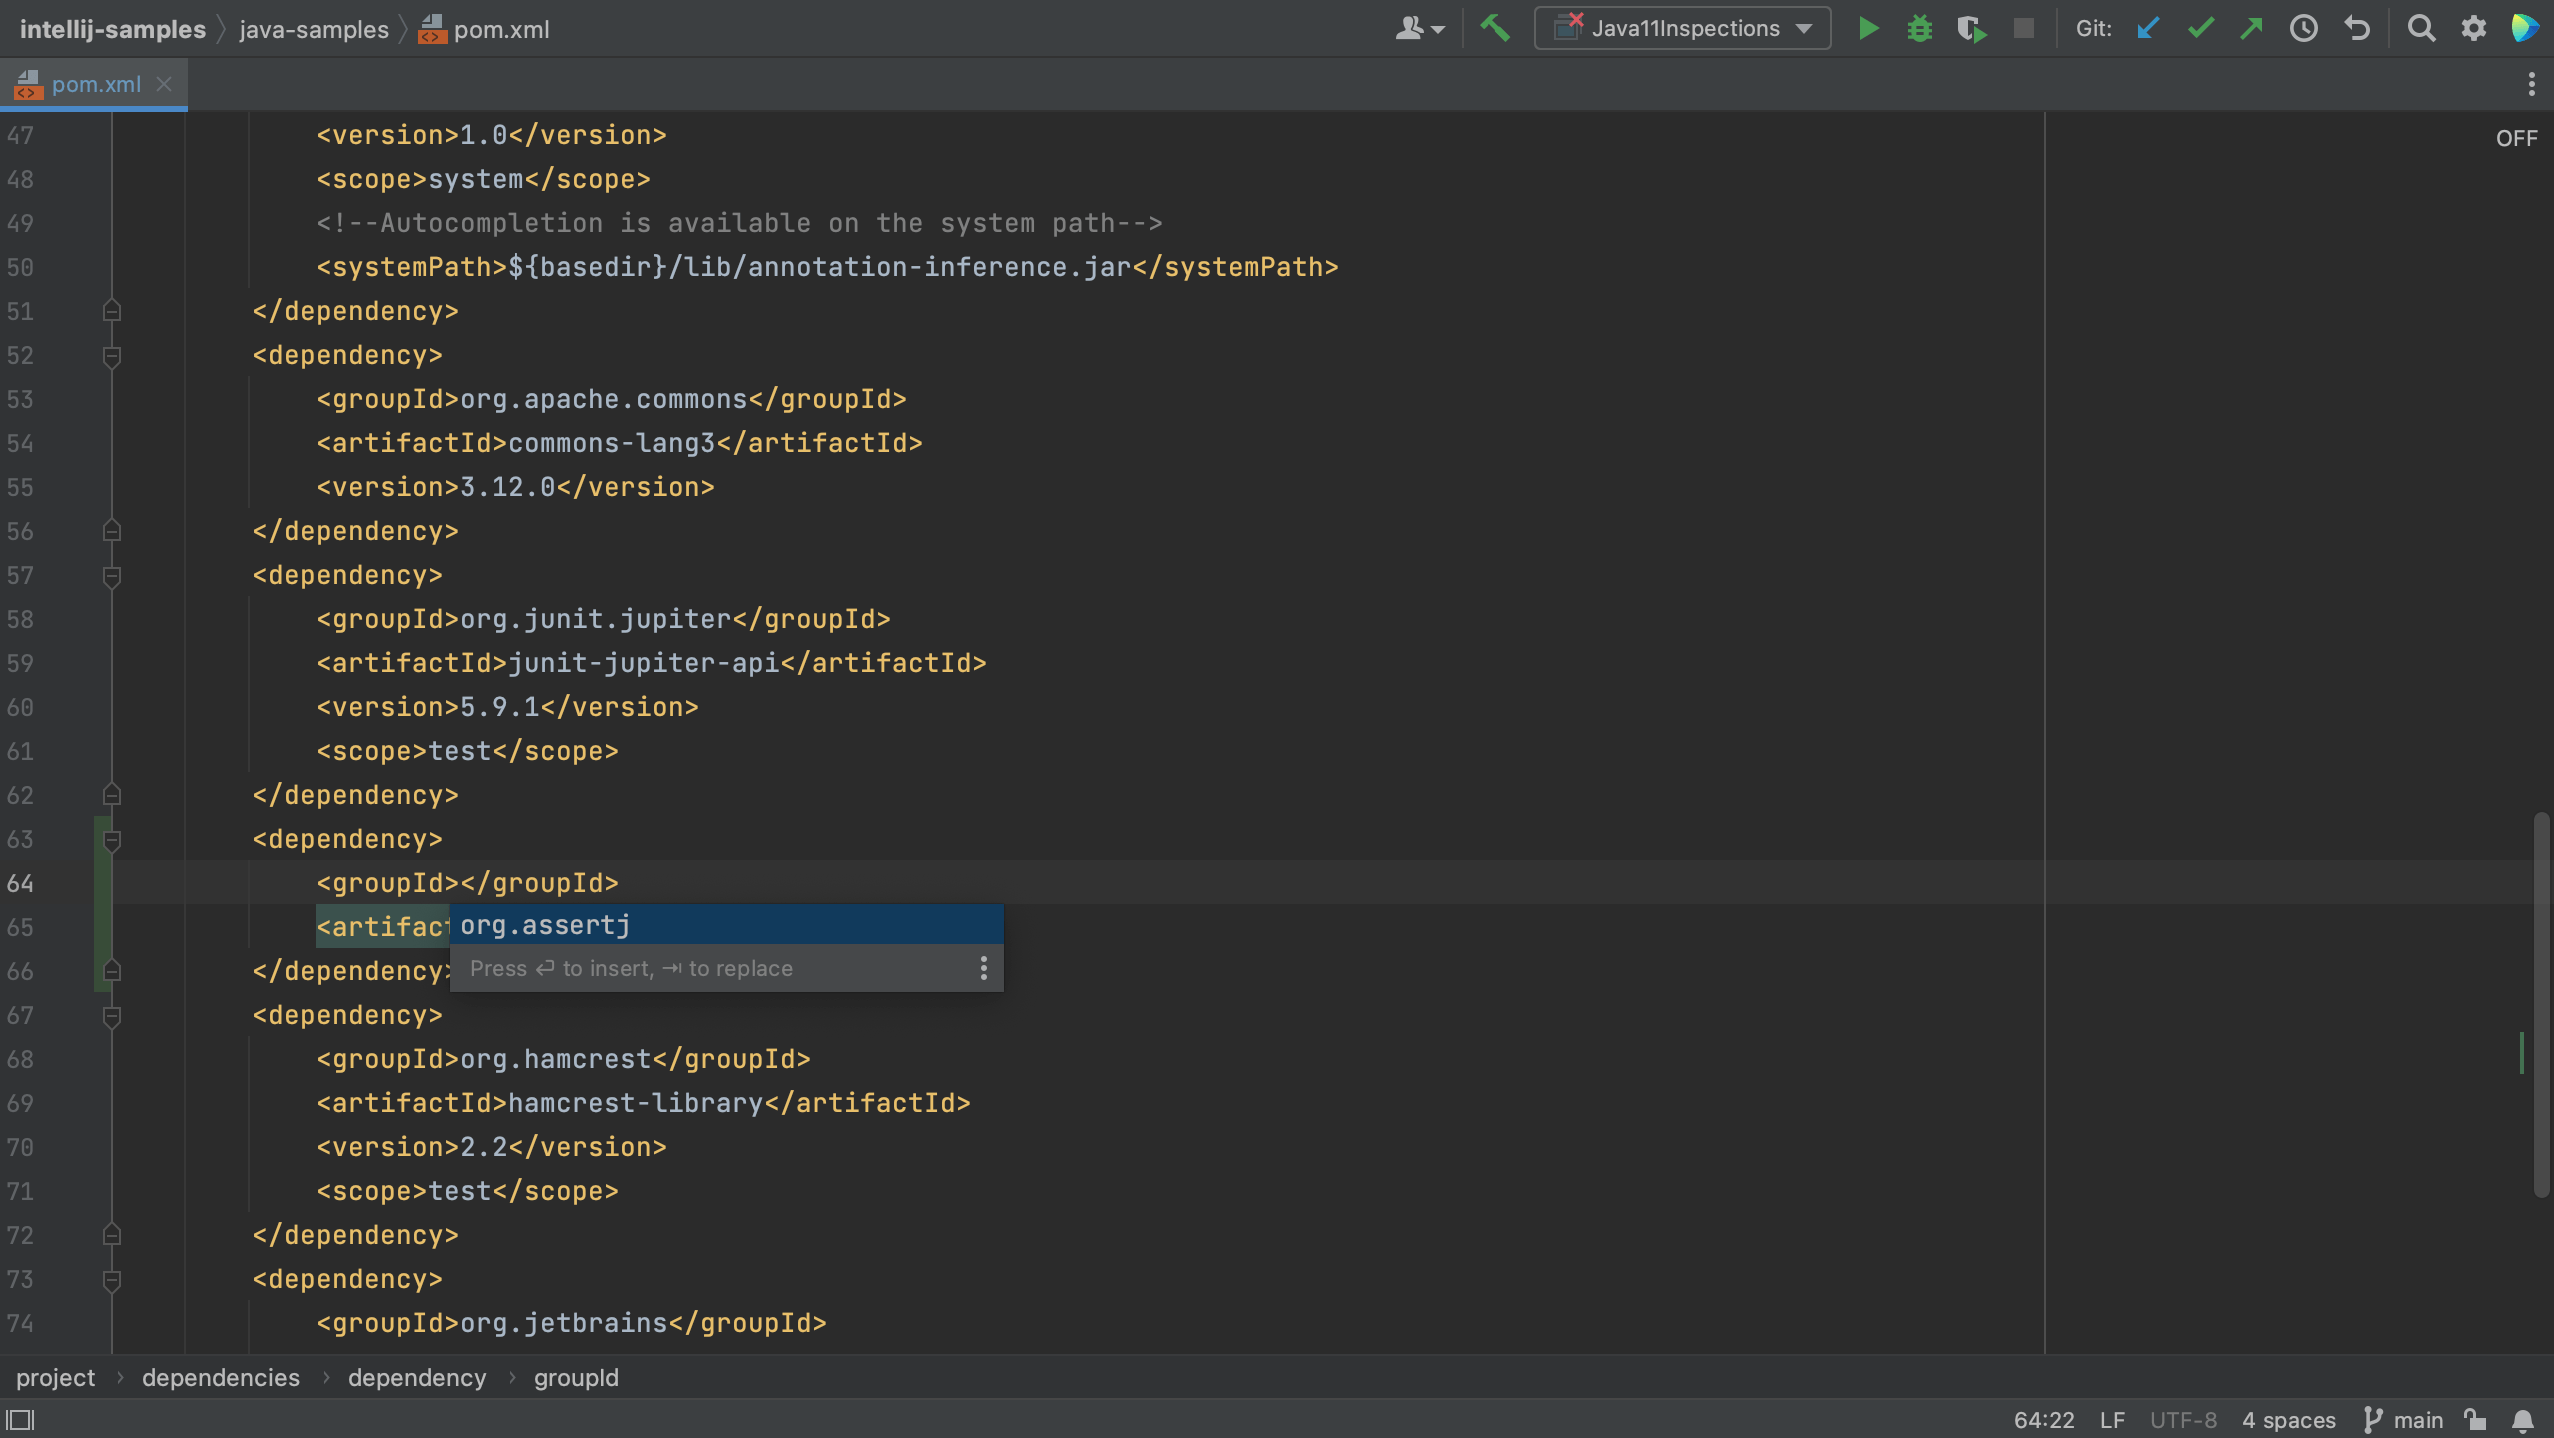Toggle tool window bars in the bottom-left corner

[20, 1420]
